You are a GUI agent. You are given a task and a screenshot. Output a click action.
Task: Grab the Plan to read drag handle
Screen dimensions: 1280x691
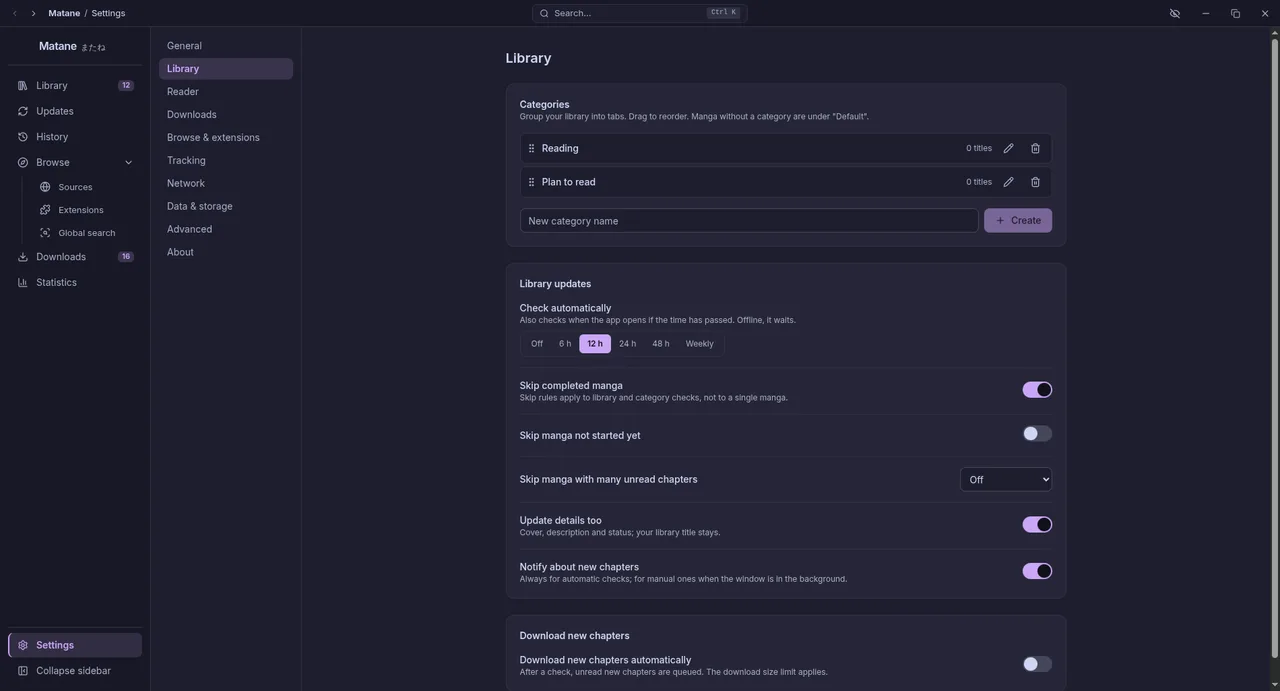tap(531, 182)
